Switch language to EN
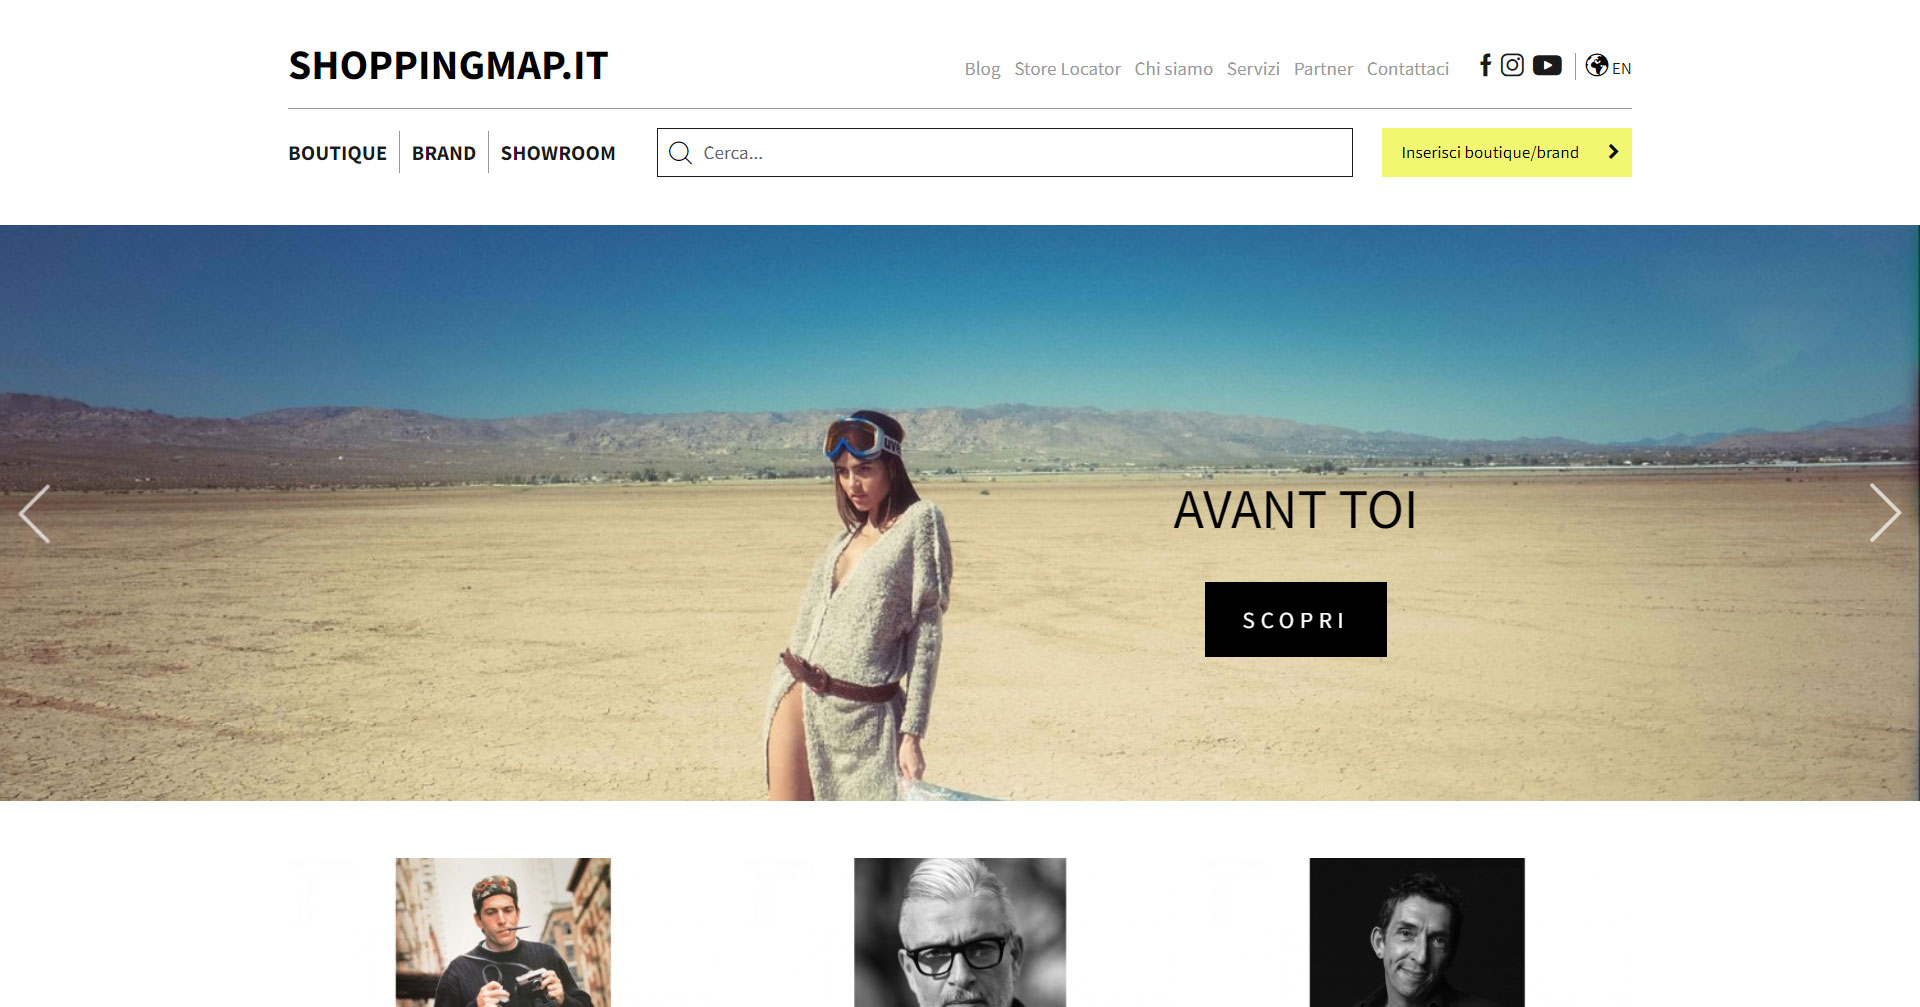Screen dimensions: 1920x1007 [1621, 69]
